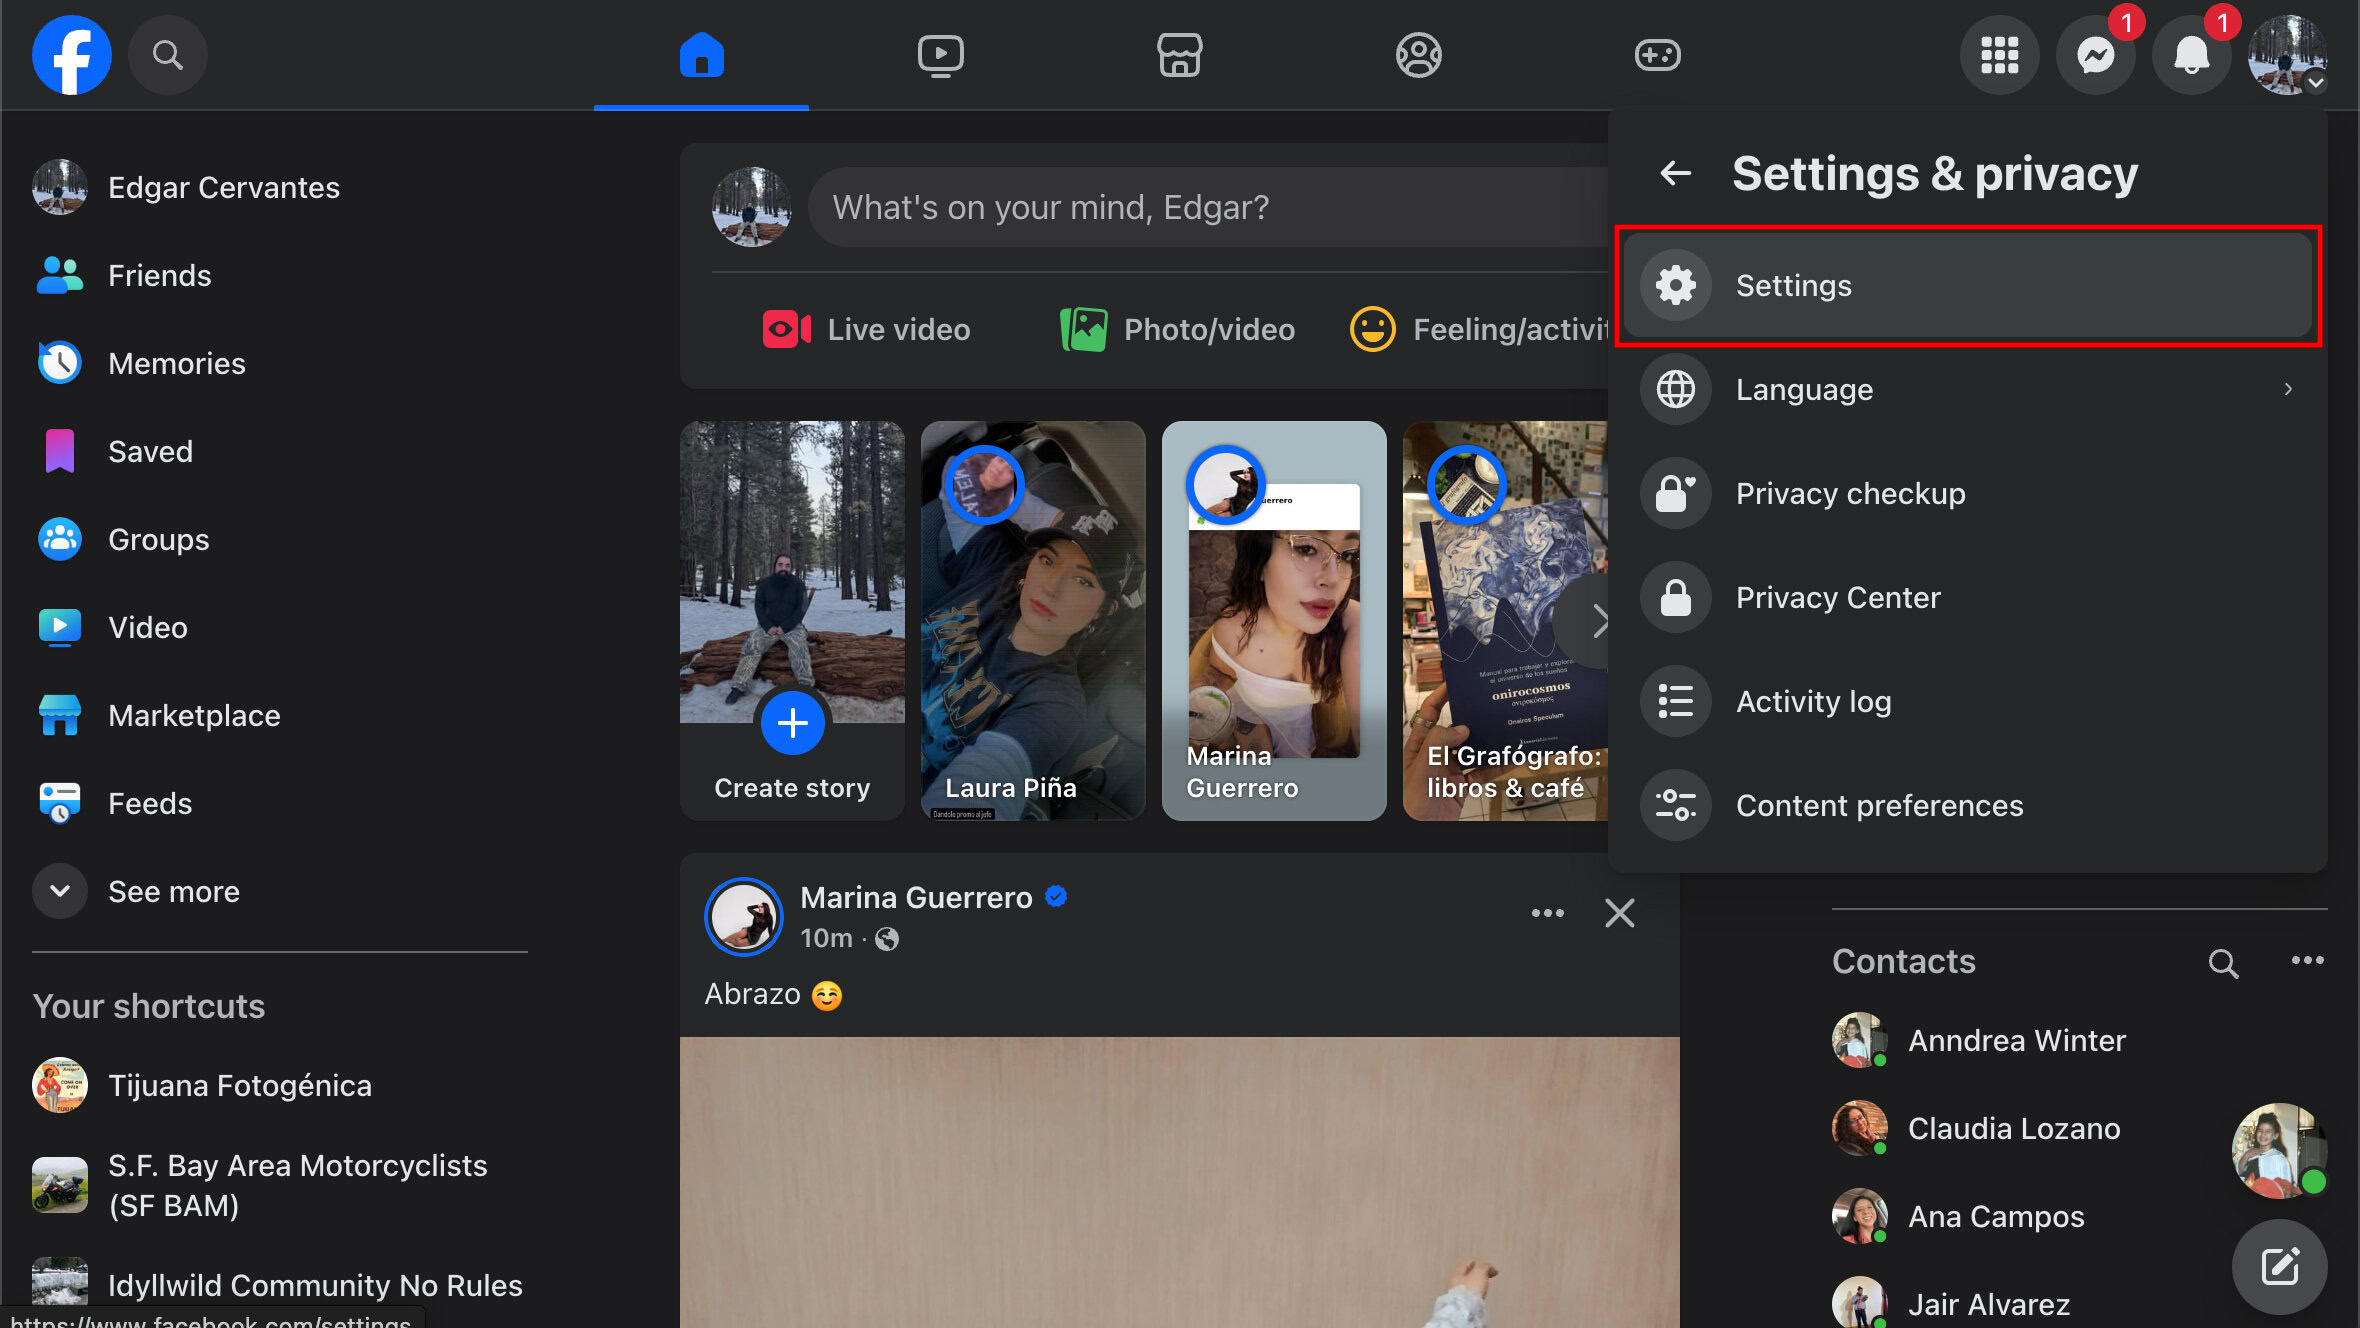Click the Facebook home icon
The width and height of the screenshot is (2360, 1328).
tap(700, 55)
